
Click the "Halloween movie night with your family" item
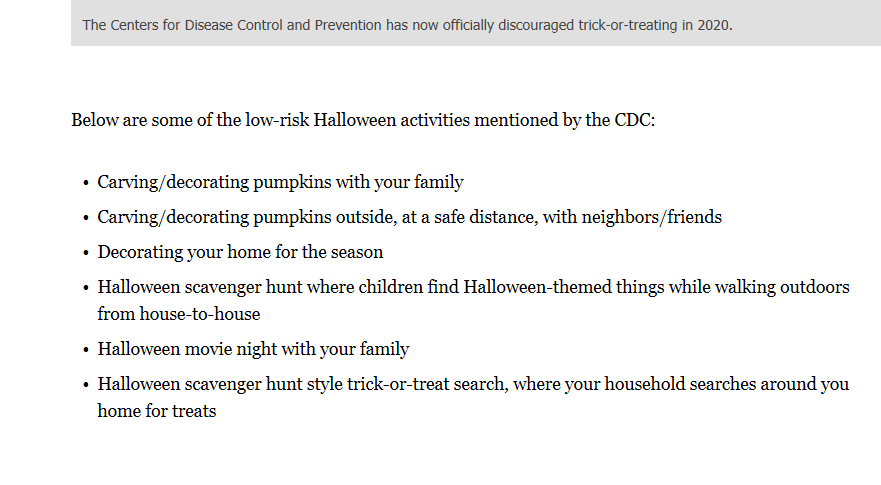pyautogui.click(x=253, y=349)
